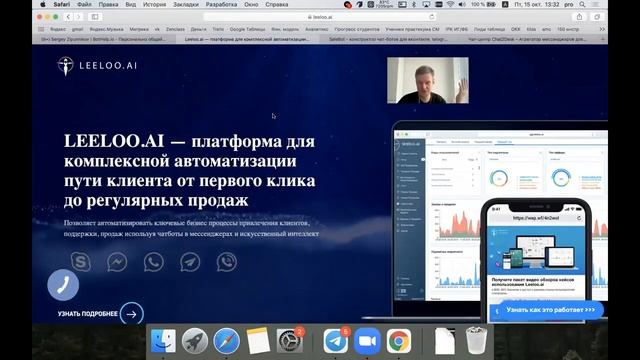Click the Facebook Messenger icon
Image resolution: width=640 pixels, height=360 pixels.
pyautogui.click(x=117, y=262)
